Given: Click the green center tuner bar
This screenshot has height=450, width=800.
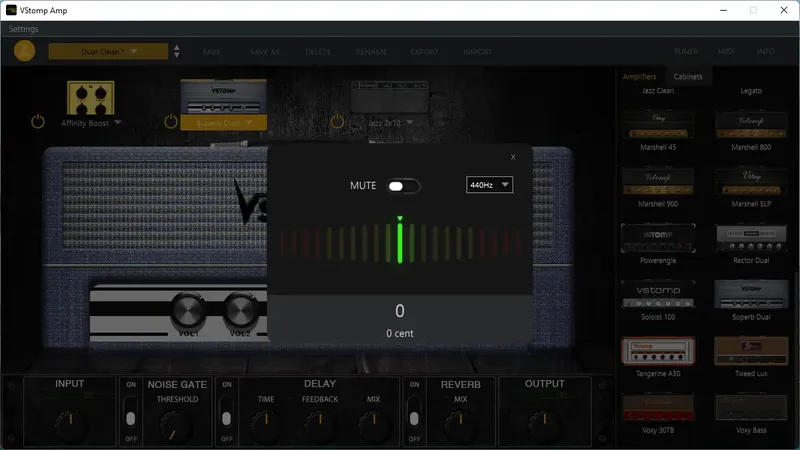Looking at the screenshot, I should 400,243.
